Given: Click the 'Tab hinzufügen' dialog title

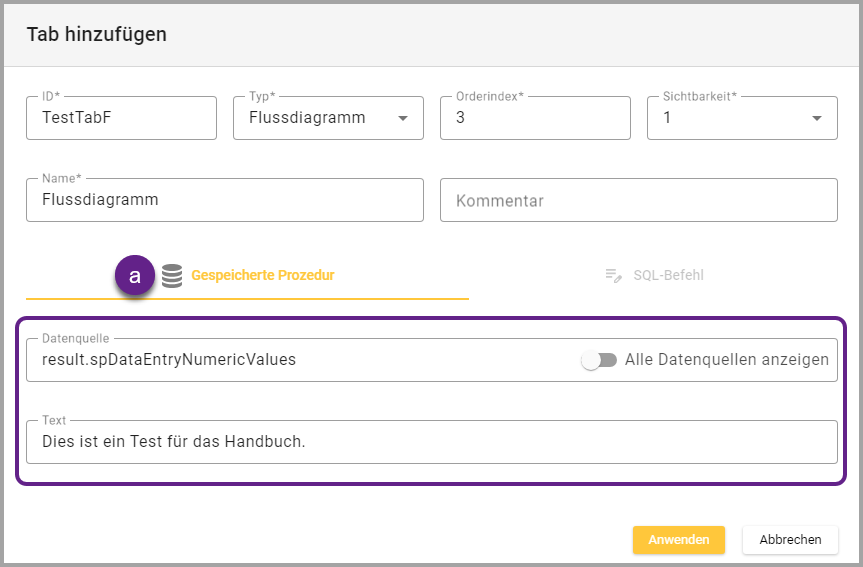Looking at the screenshot, I should pyautogui.click(x=97, y=35).
